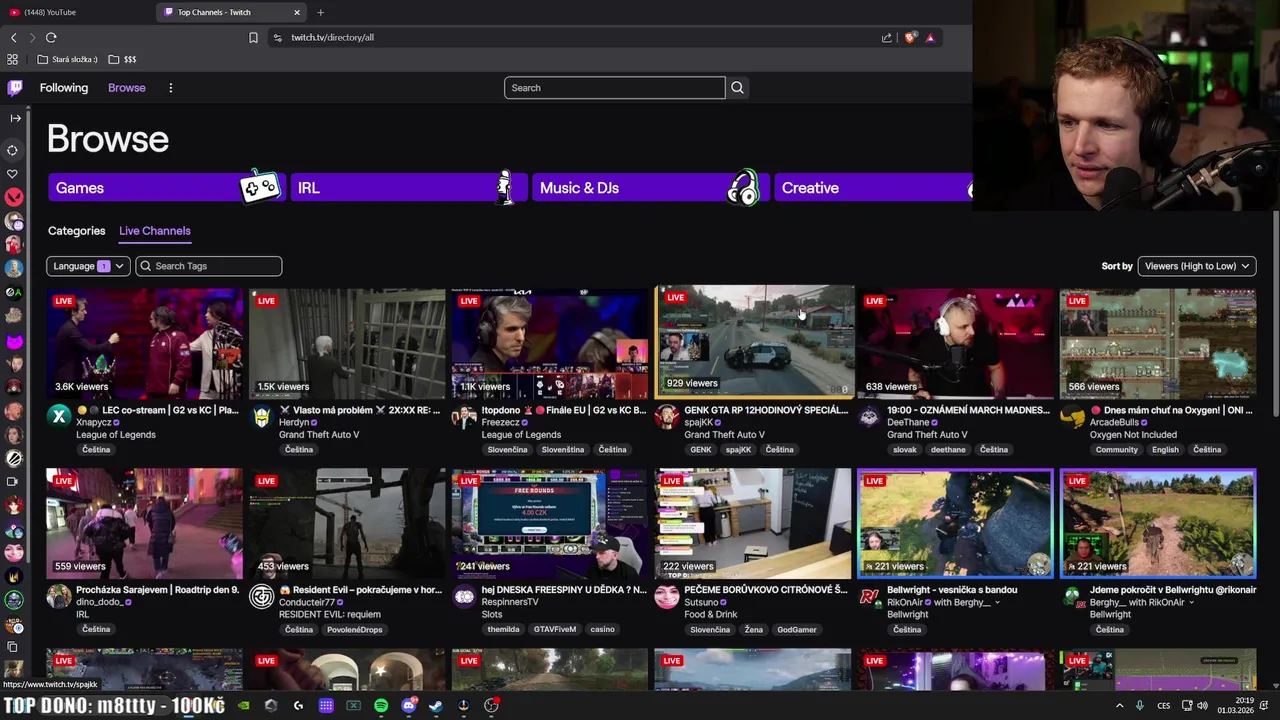This screenshot has height=720, width=1280.
Task: Click the microphone icon in system tray
Action: [x=1139, y=706]
